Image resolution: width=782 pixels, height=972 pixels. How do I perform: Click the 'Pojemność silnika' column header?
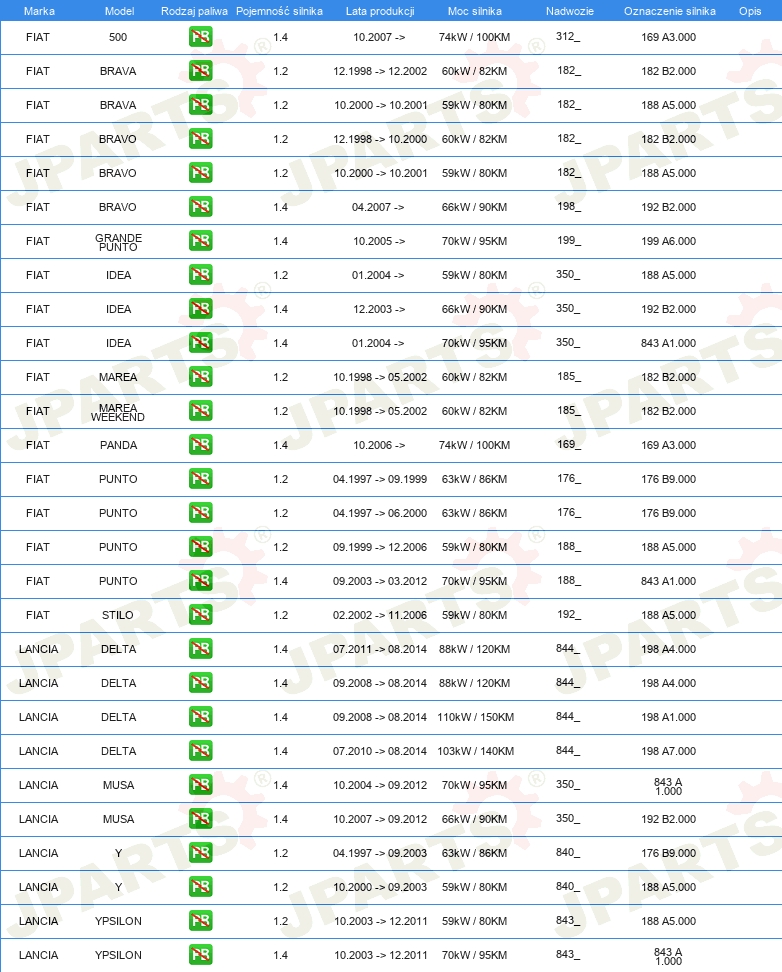point(279,11)
